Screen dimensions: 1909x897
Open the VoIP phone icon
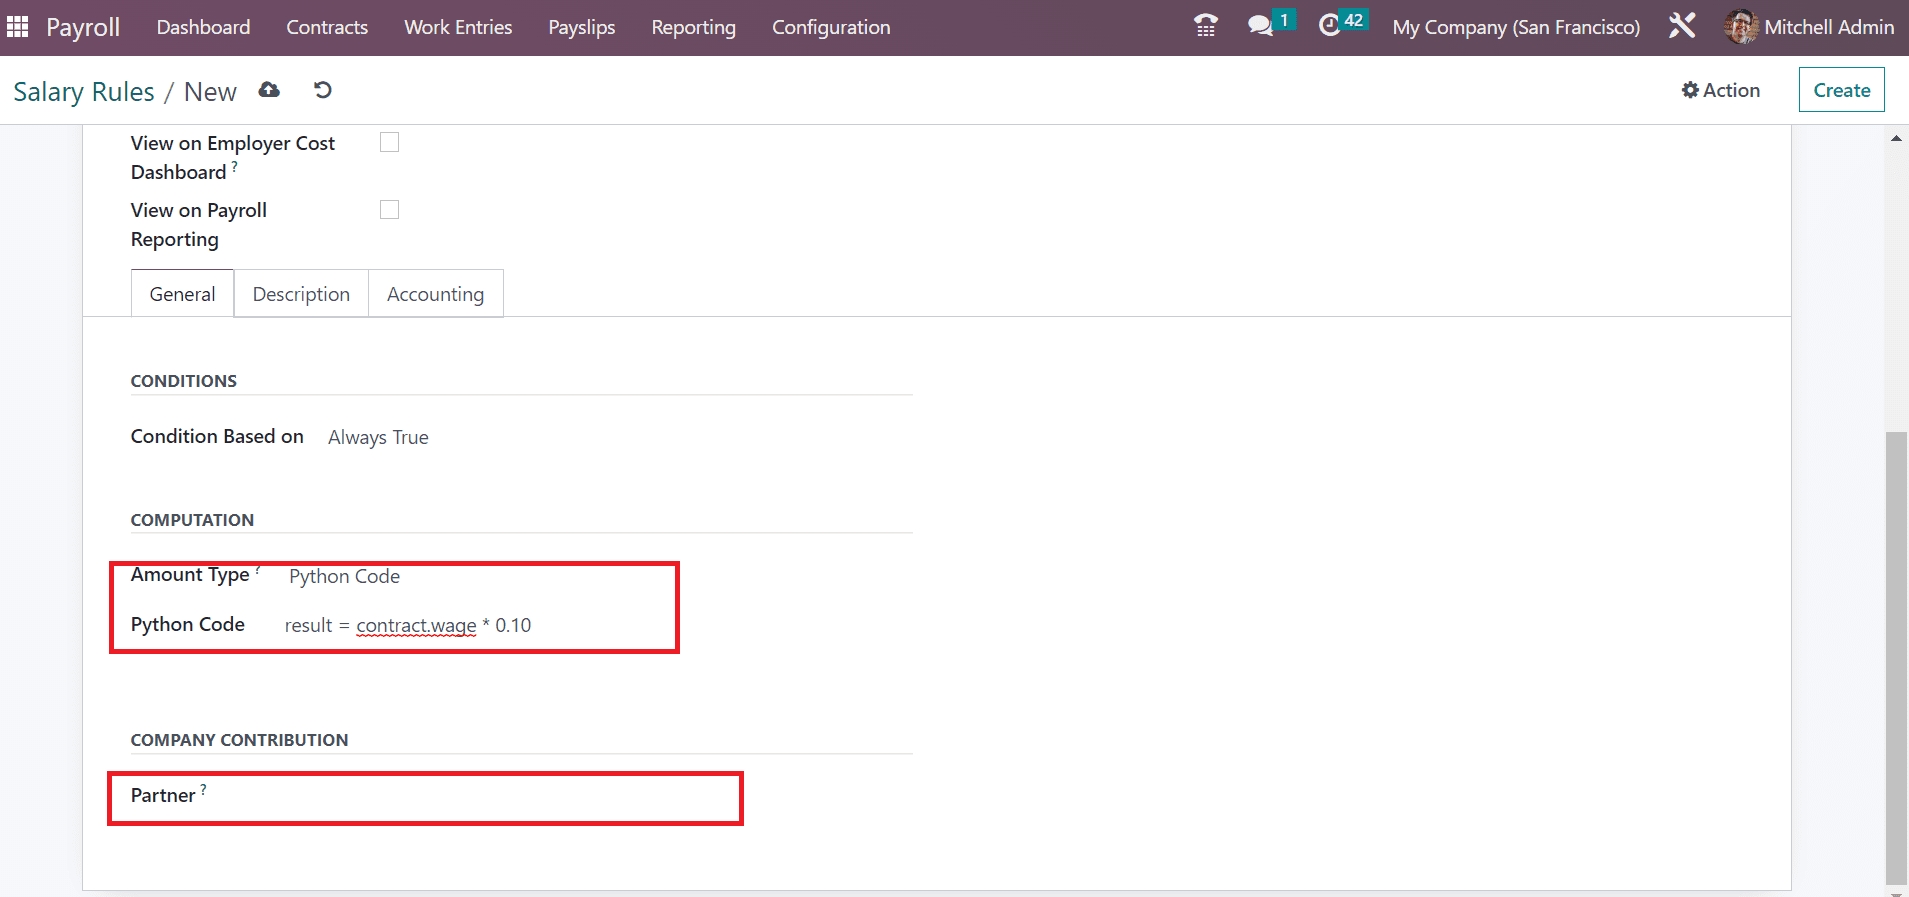[1206, 26]
